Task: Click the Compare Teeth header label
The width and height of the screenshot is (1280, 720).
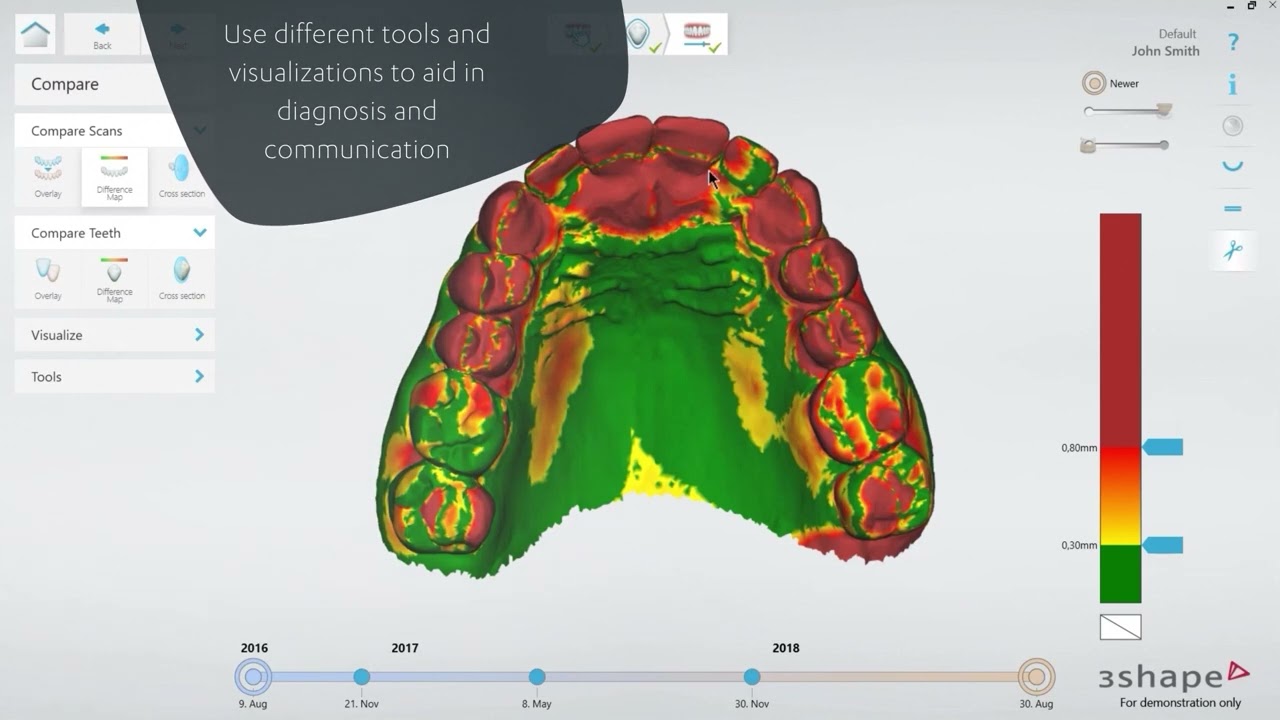Action: [x=76, y=233]
